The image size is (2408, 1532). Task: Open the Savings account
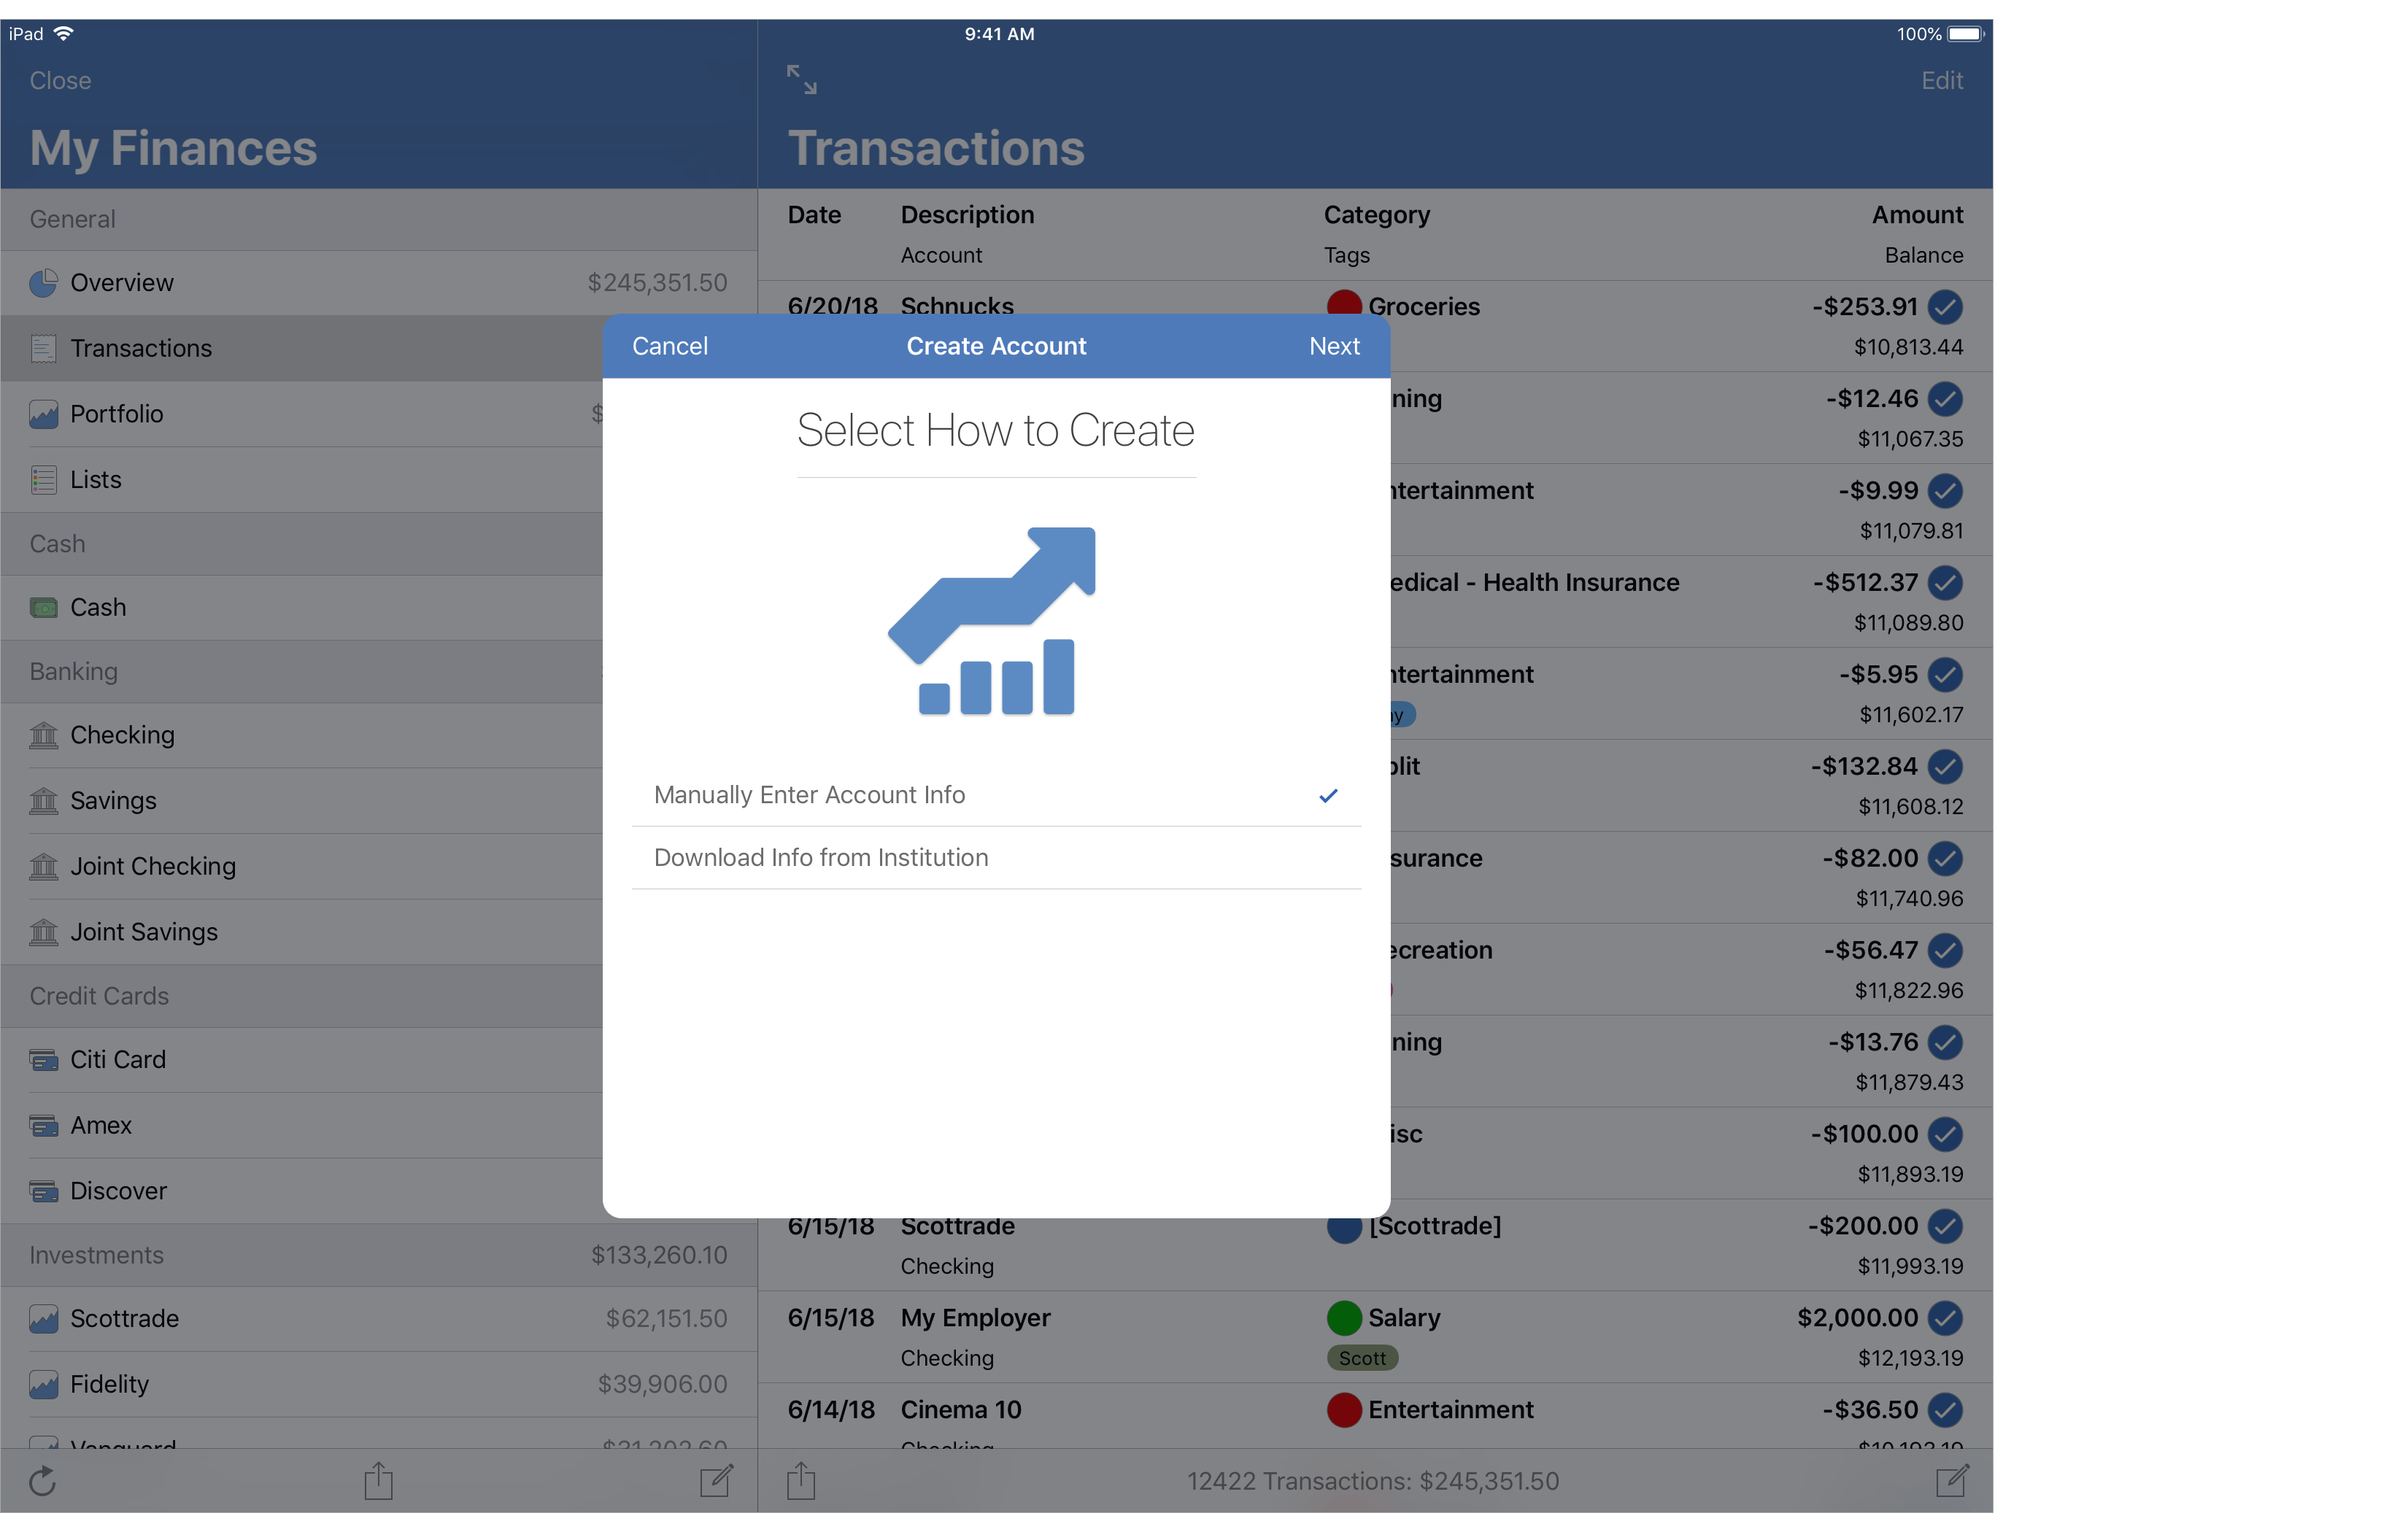(x=301, y=801)
